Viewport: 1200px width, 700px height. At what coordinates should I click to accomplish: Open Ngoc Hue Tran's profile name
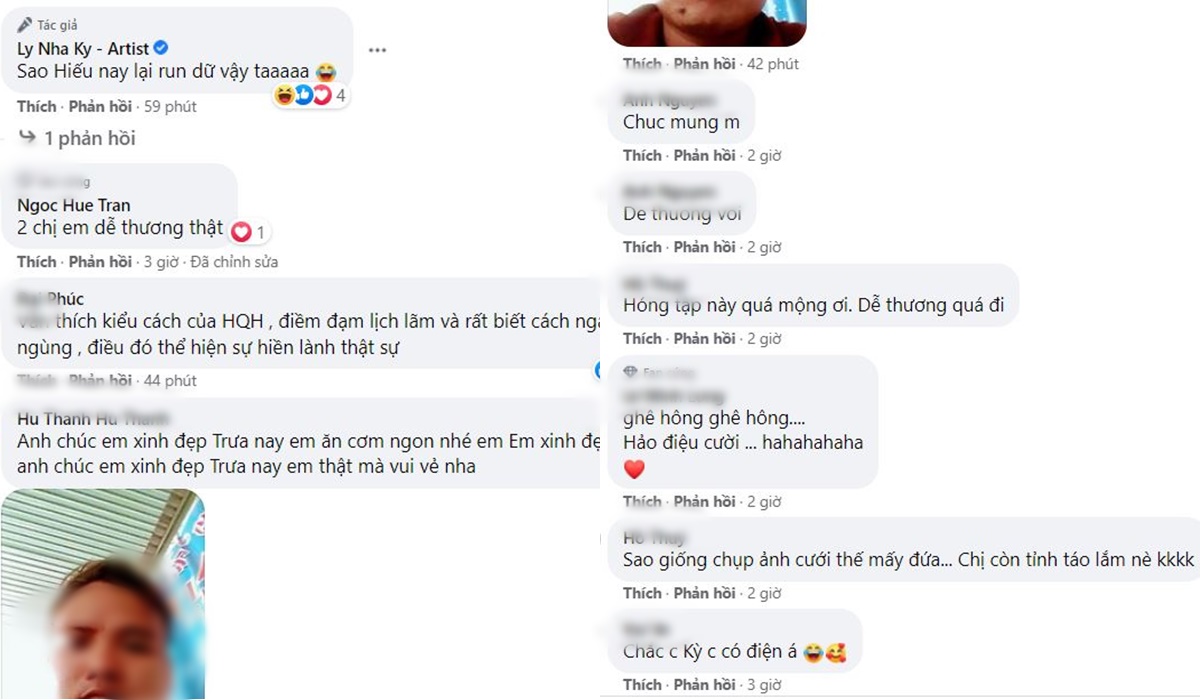(74, 205)
